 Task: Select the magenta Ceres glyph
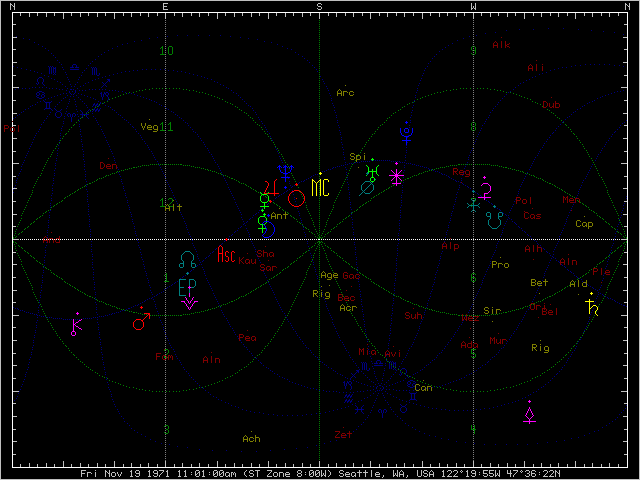(487, 189)
